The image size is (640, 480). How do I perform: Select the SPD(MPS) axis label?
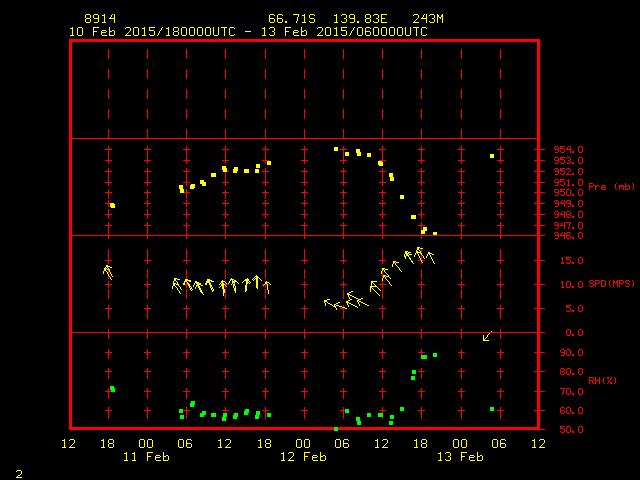pos(611,284)
